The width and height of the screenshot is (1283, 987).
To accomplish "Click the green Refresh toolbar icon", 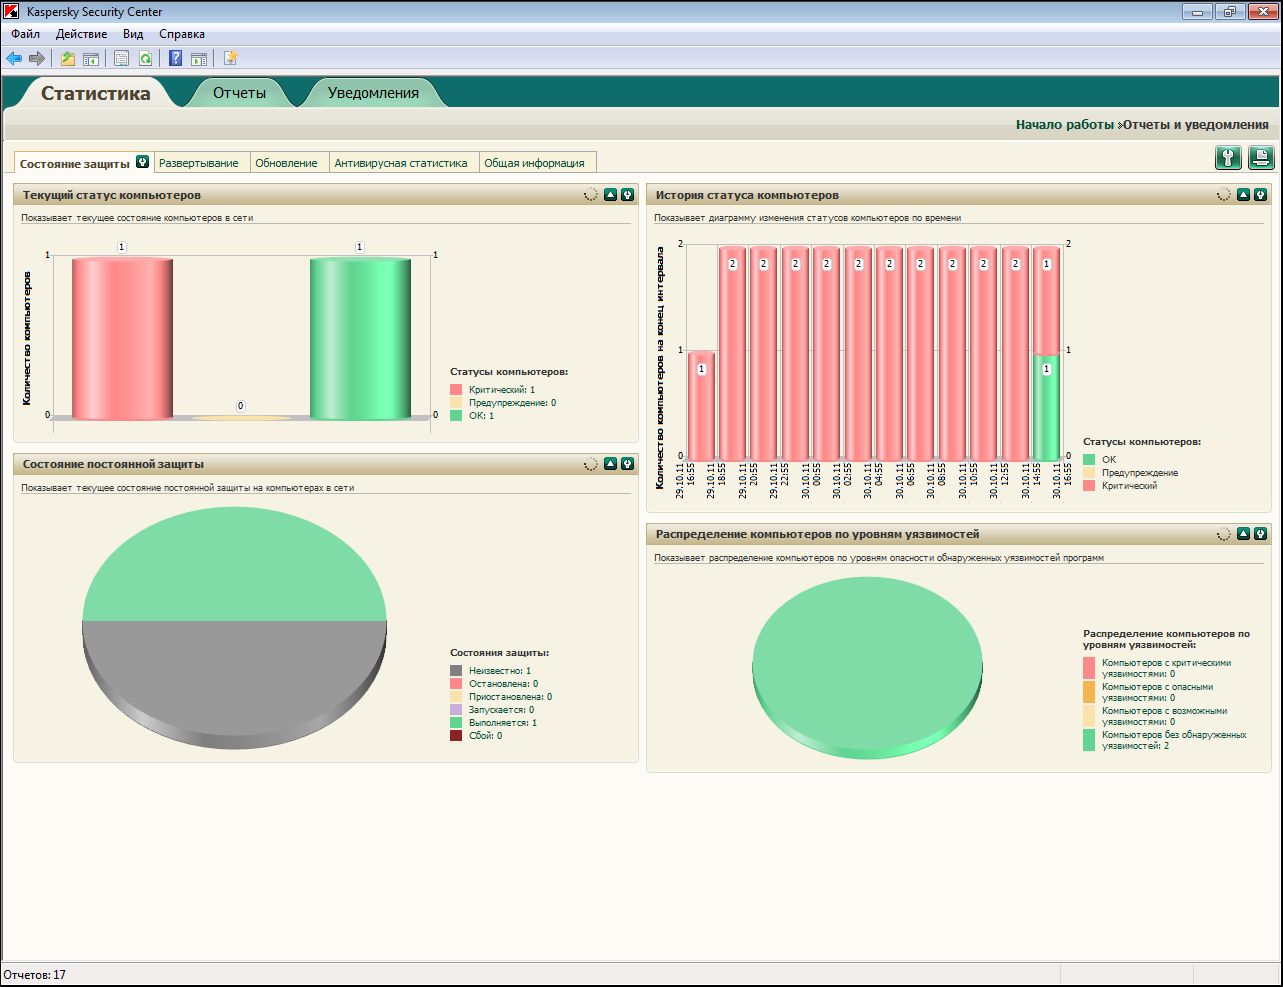I will (146, 59).
